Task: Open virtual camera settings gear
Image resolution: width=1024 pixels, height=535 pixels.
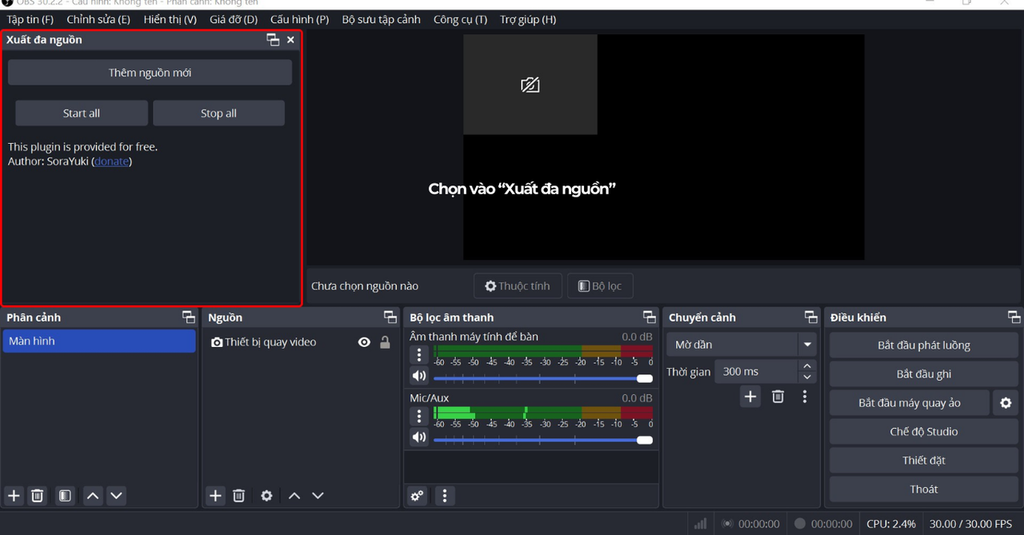Action: [x=1006, y=403]
